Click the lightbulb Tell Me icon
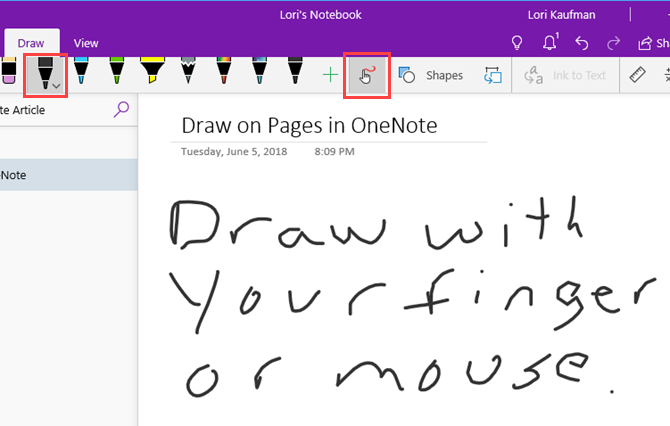Viewport: 670px width, 426px height. pyautogui.click(x=517, y=43)
